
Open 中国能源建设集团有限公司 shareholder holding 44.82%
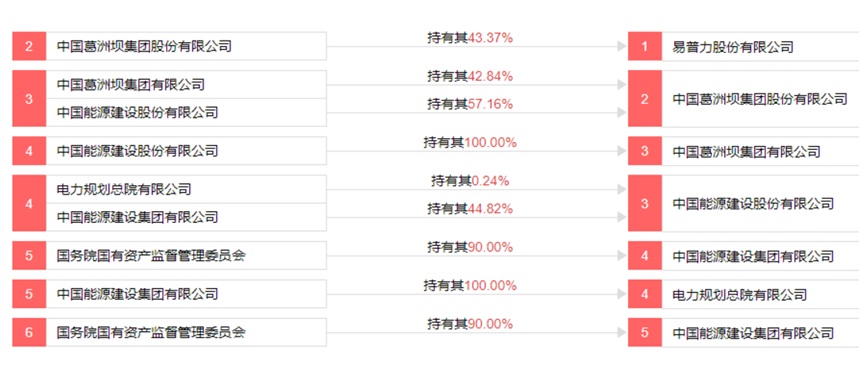click(x=138, y=217)
